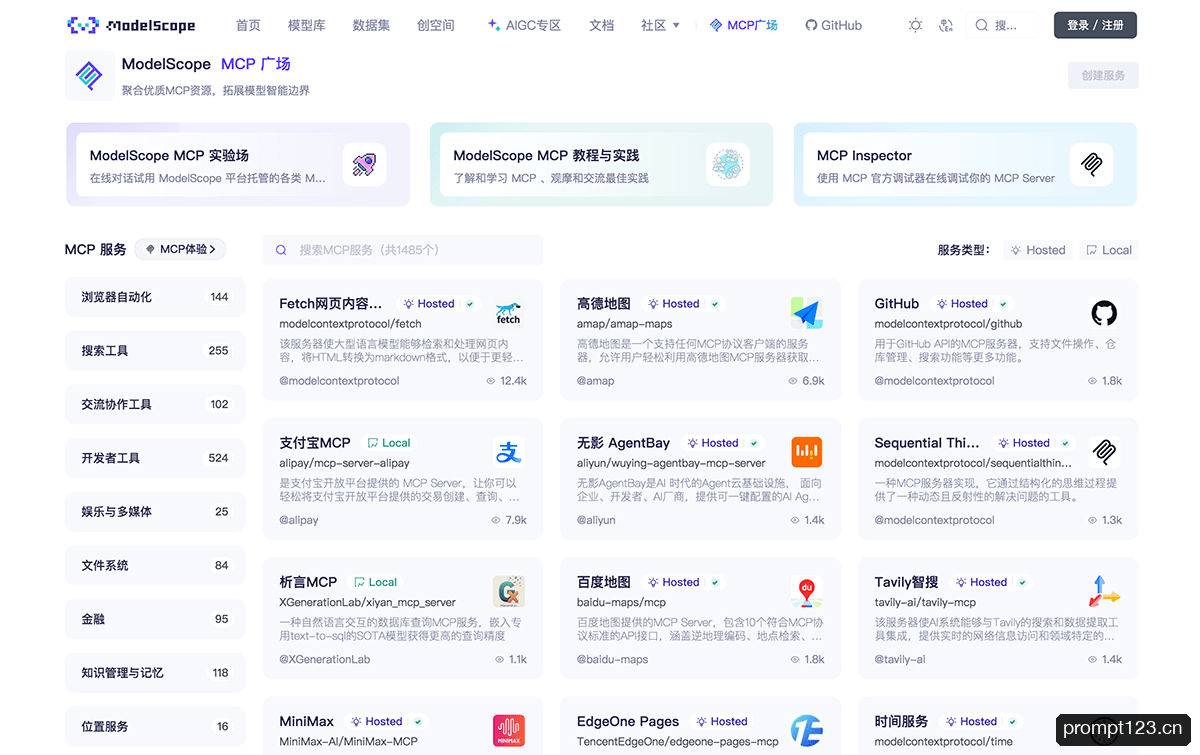Select 浏览器自动化 category
Viewport: 1200px width, 755px height.
pos(155,297)
